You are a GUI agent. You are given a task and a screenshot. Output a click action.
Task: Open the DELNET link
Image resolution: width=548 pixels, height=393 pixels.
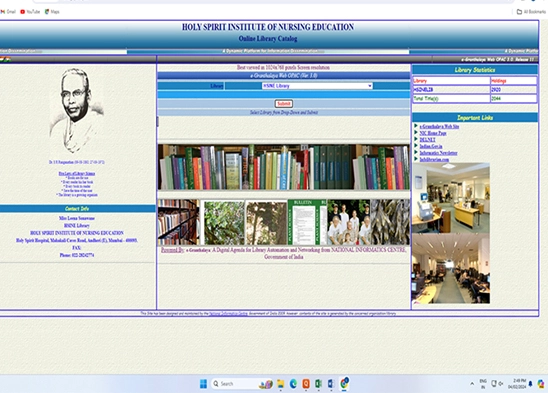(427, 140)
